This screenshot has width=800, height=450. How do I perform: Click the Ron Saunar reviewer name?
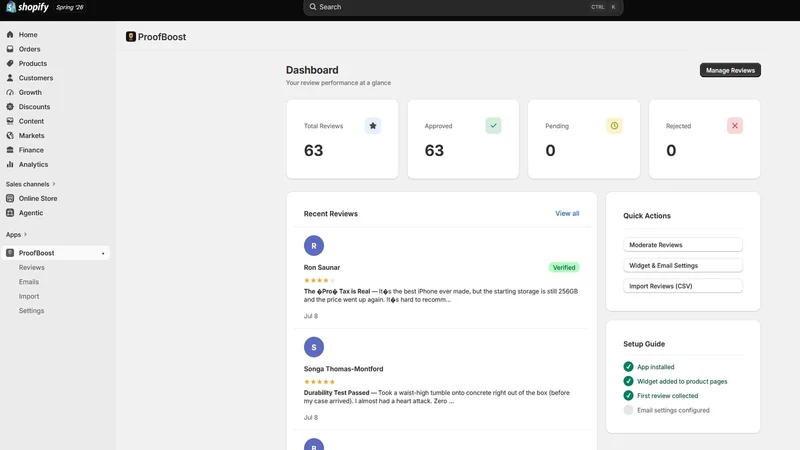point(321,267)
